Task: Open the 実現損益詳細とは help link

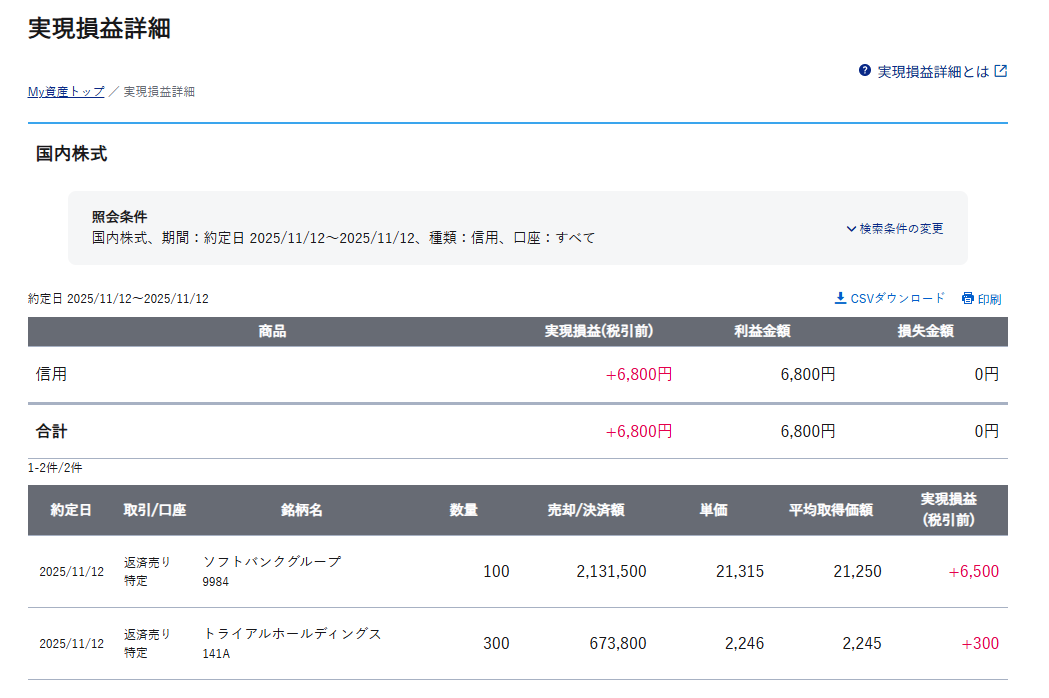Action: coord(932,72)
